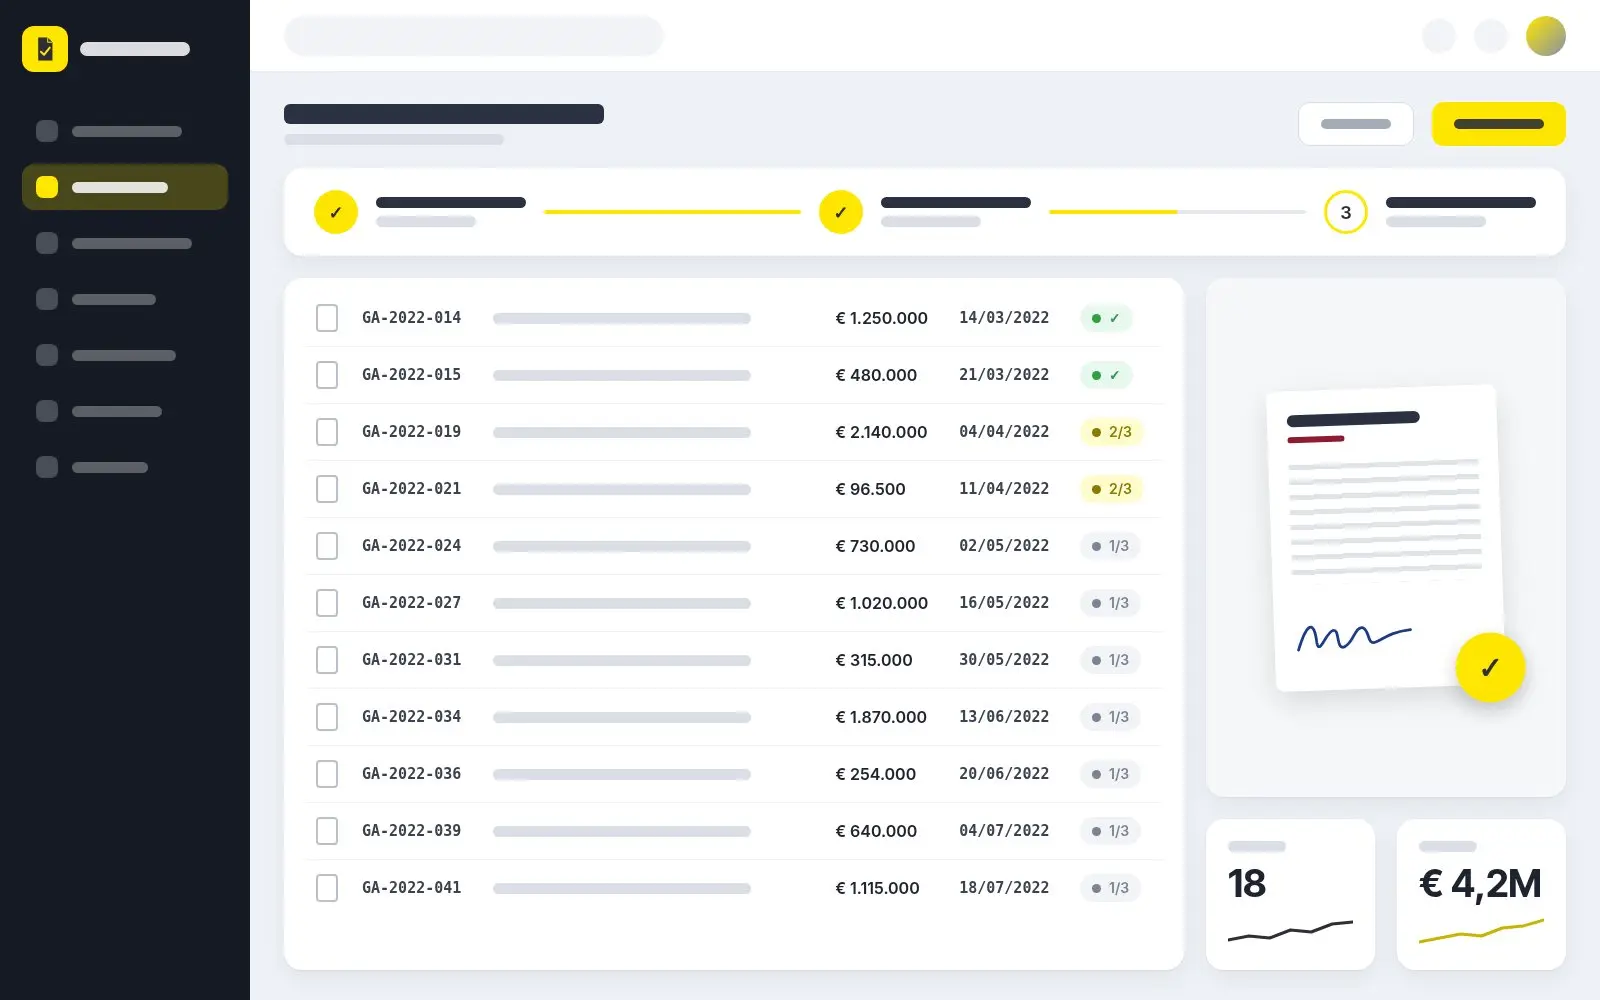
Task: Click the progress line between steps two and three
Action: [1178, 212]
